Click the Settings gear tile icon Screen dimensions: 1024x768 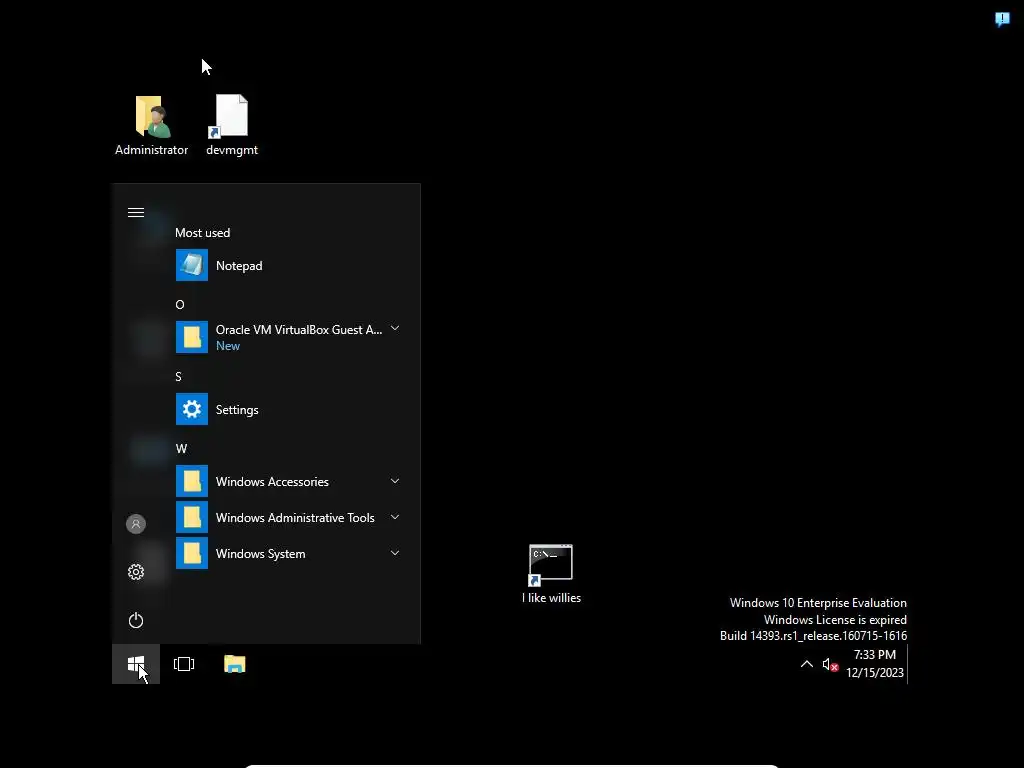point(192,409)
